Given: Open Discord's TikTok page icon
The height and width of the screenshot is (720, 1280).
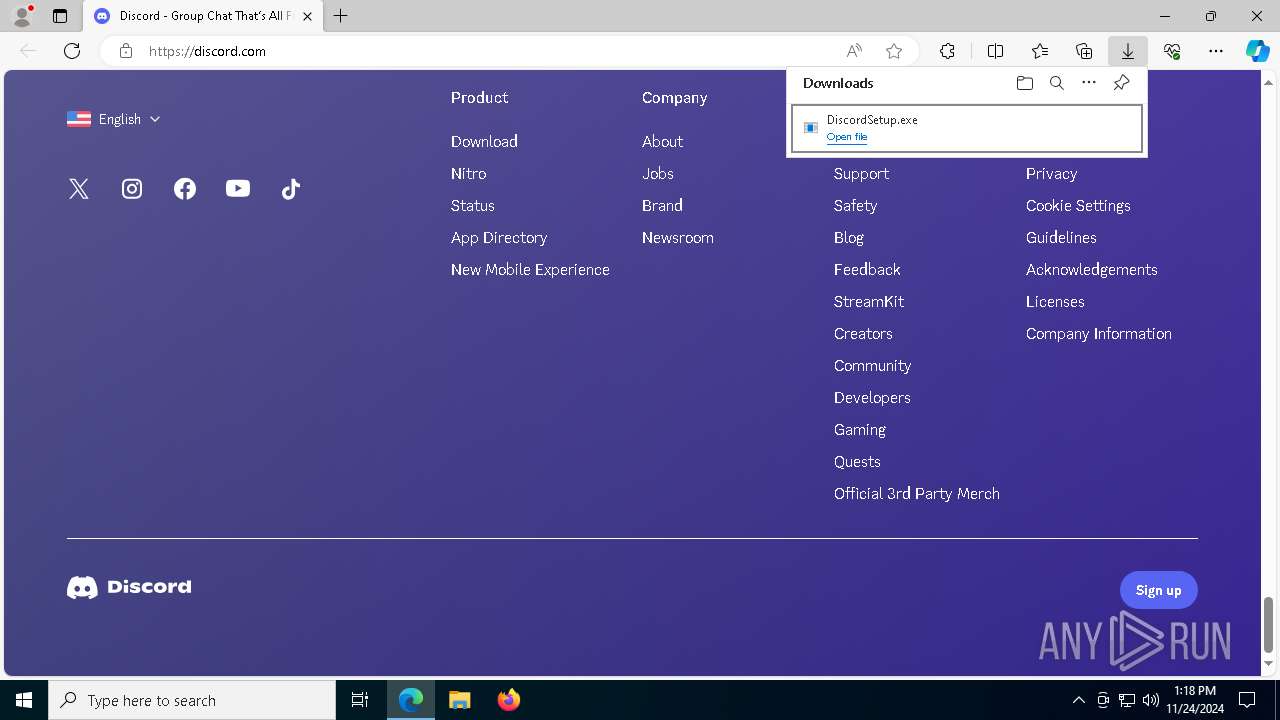Looking at the screenshot, I should (x=291, y=189).
